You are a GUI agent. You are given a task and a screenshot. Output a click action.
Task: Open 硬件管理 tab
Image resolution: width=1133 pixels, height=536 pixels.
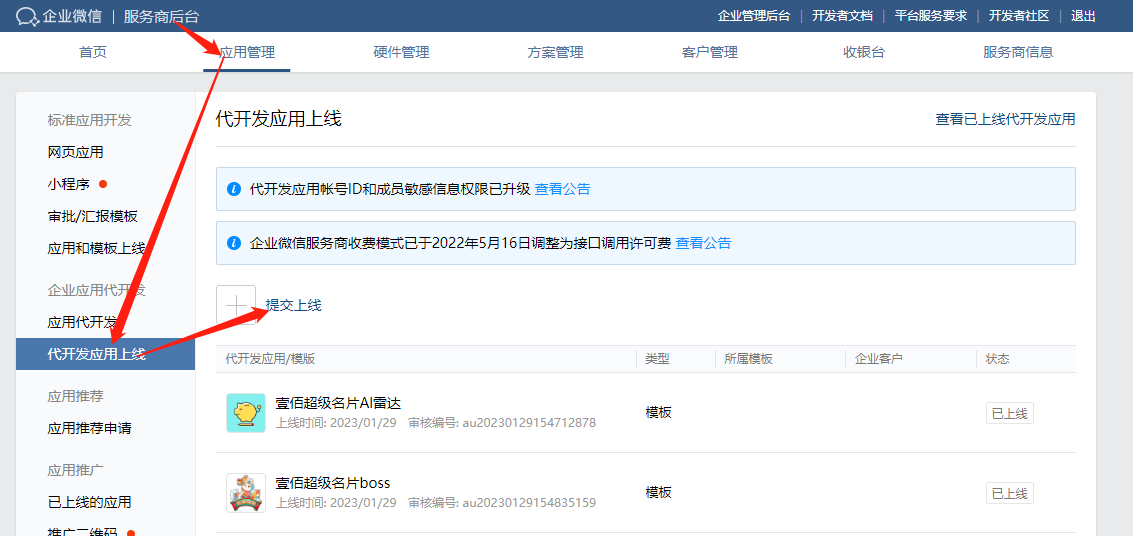(401, 52)
